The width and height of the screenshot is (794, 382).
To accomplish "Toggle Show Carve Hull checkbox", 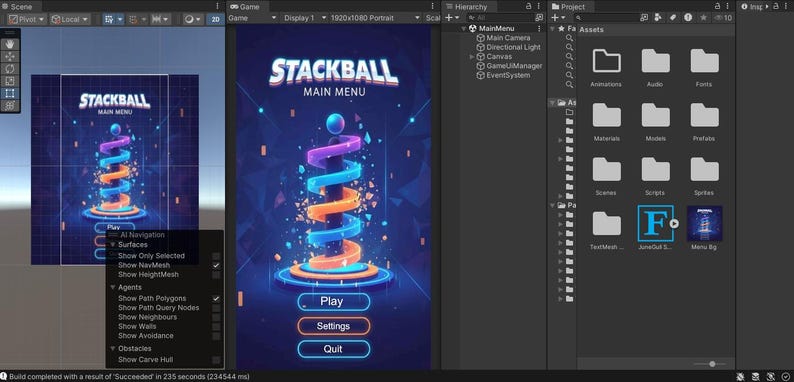I will 216,360.
